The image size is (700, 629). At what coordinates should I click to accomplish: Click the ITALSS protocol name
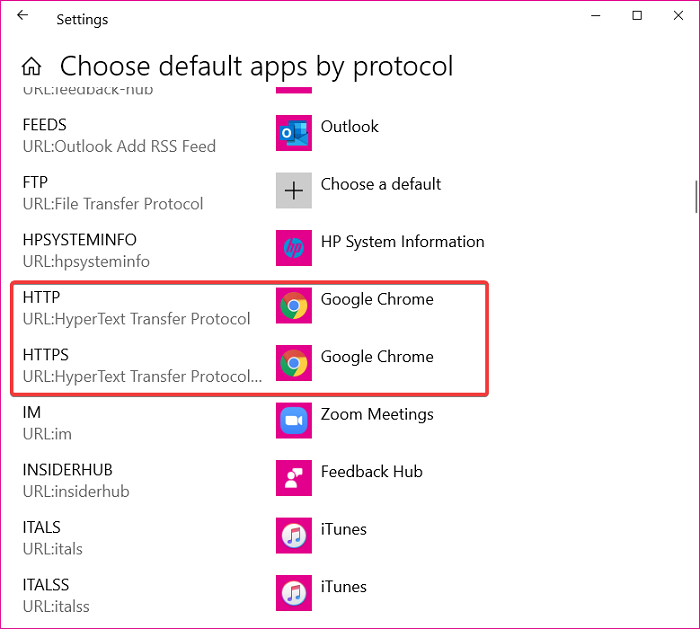point(46,585)
